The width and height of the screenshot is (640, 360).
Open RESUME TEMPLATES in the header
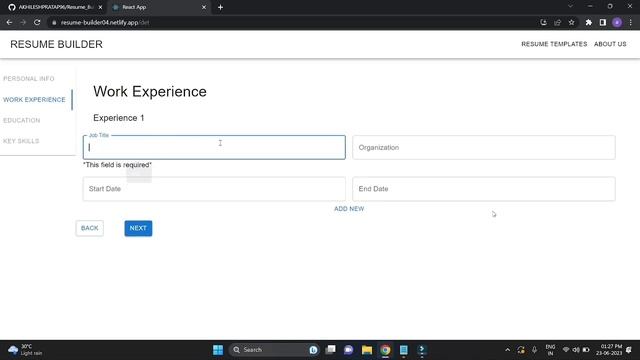coord(554,44)
